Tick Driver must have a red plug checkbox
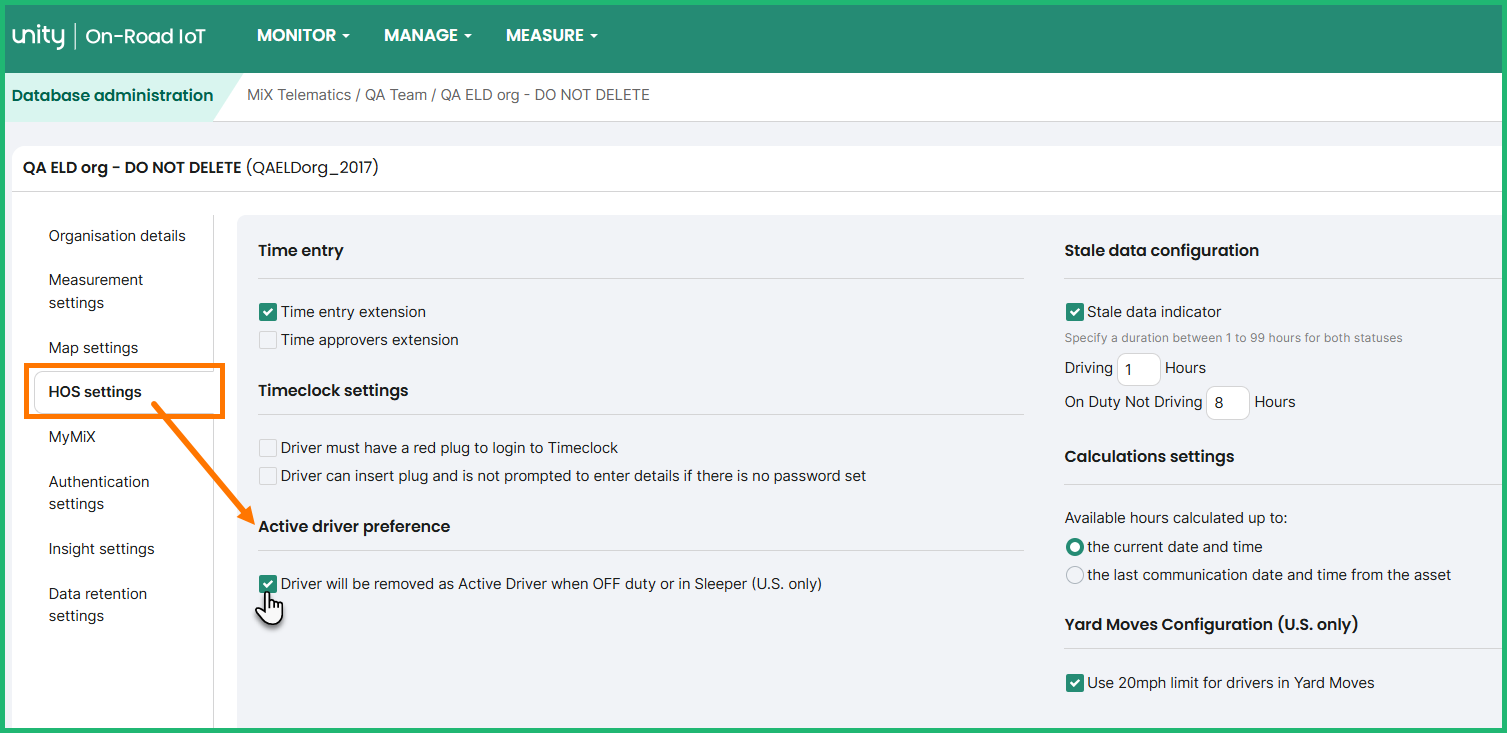This screenshot has width=1507, height=733. coord(268,448)
